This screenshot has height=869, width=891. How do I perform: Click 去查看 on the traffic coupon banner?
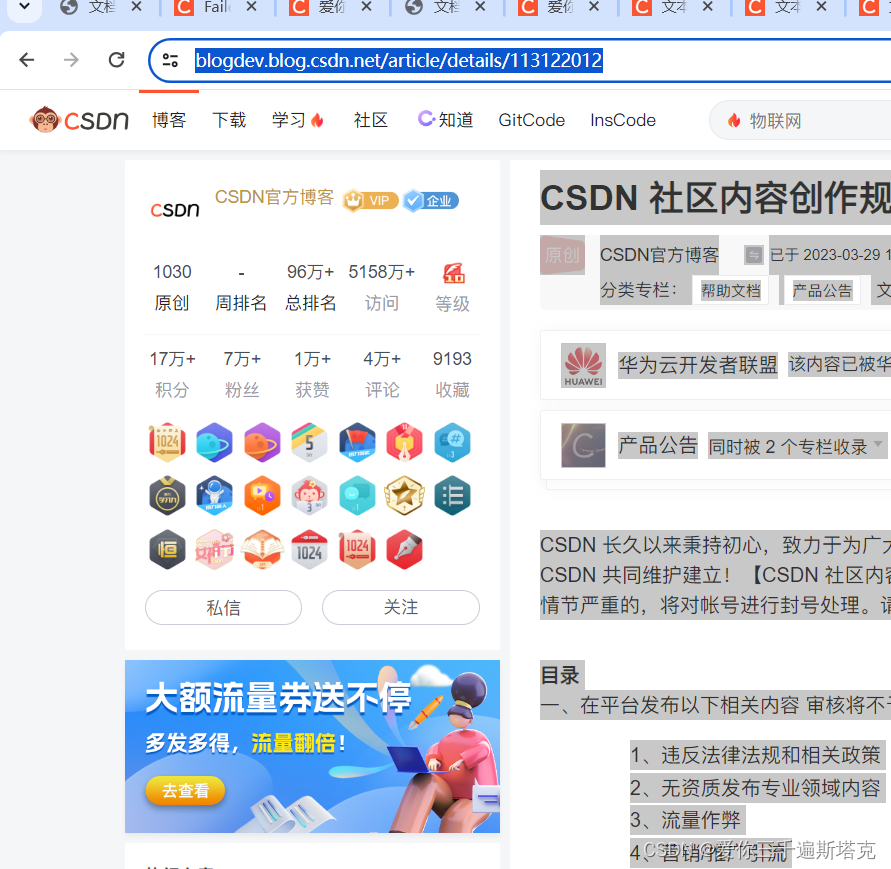[185, 790]
